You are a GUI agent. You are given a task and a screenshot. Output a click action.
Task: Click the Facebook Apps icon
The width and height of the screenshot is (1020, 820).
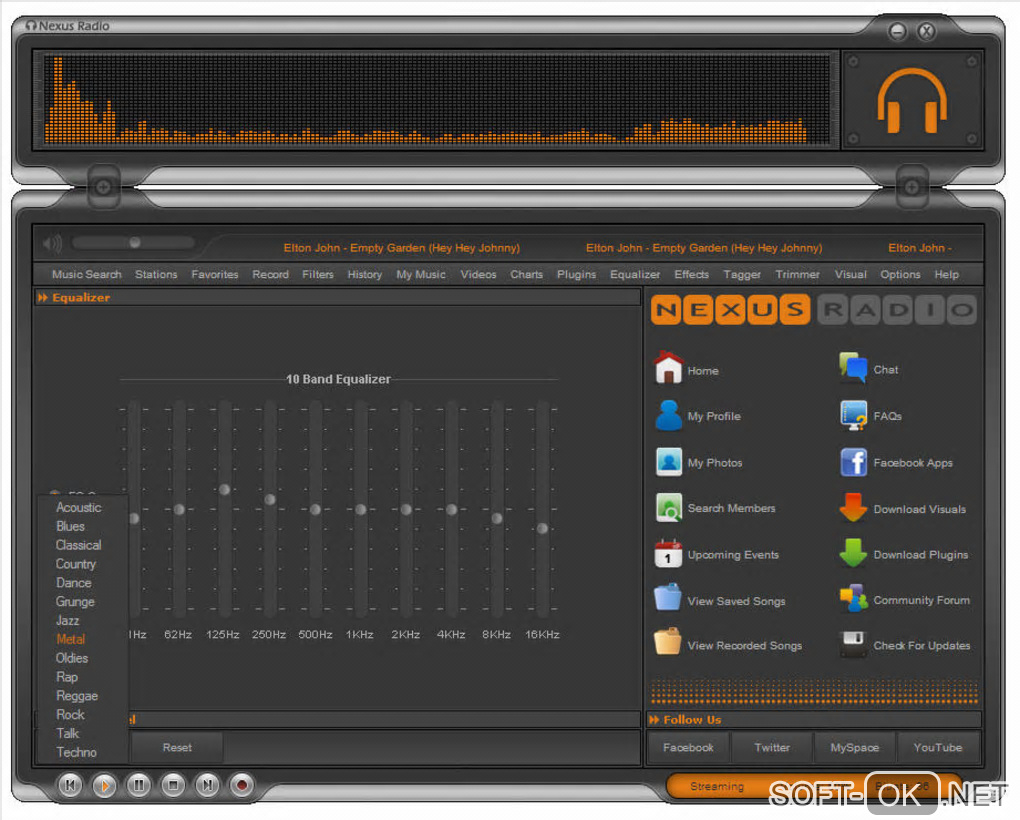[x=853, y=462]
